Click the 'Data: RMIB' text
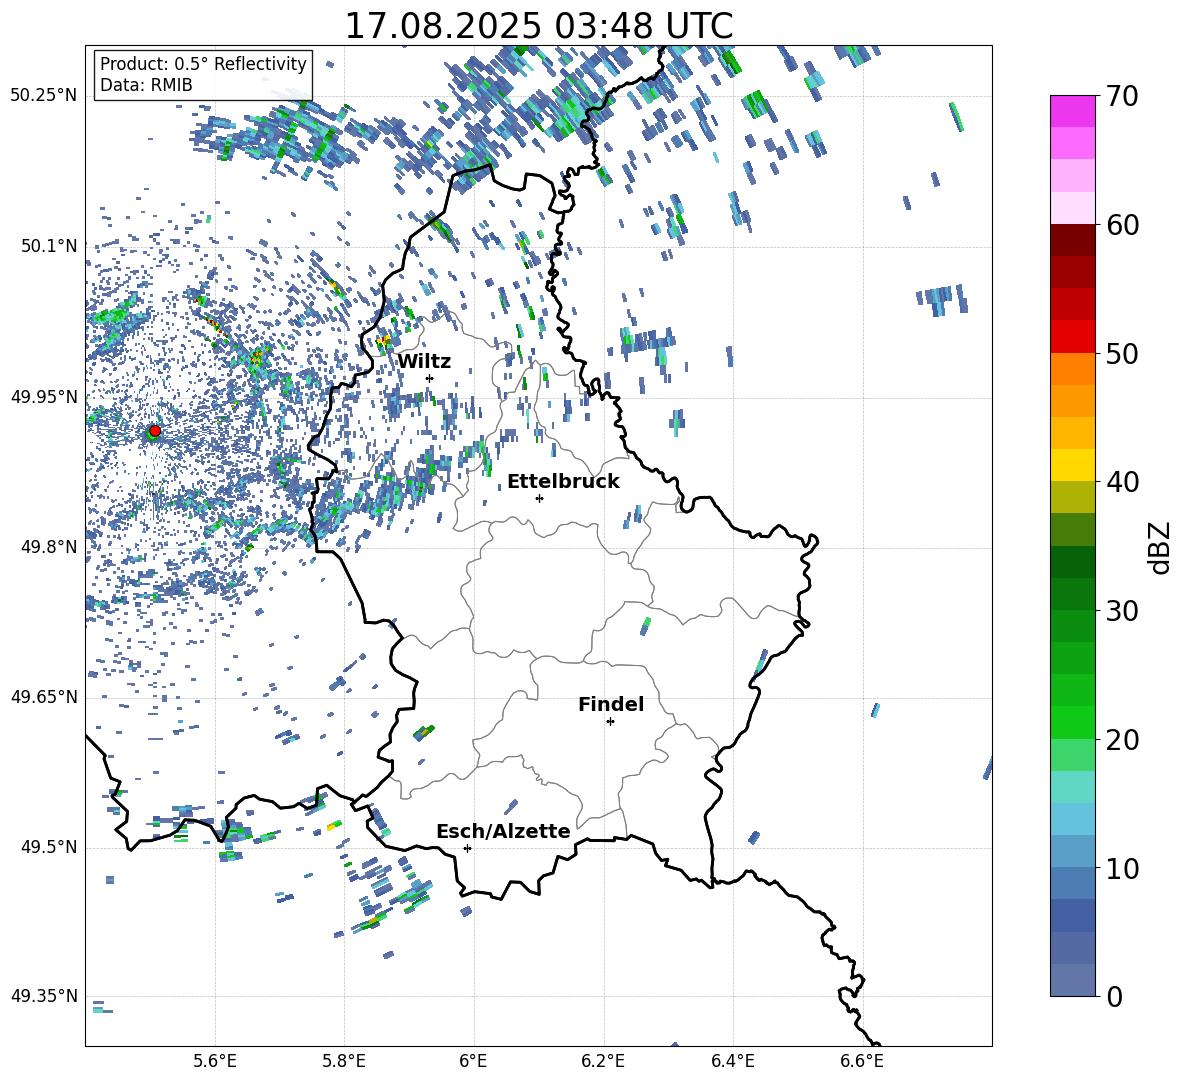Viewport: 1184px width, 1081px height. click(146, 85)
